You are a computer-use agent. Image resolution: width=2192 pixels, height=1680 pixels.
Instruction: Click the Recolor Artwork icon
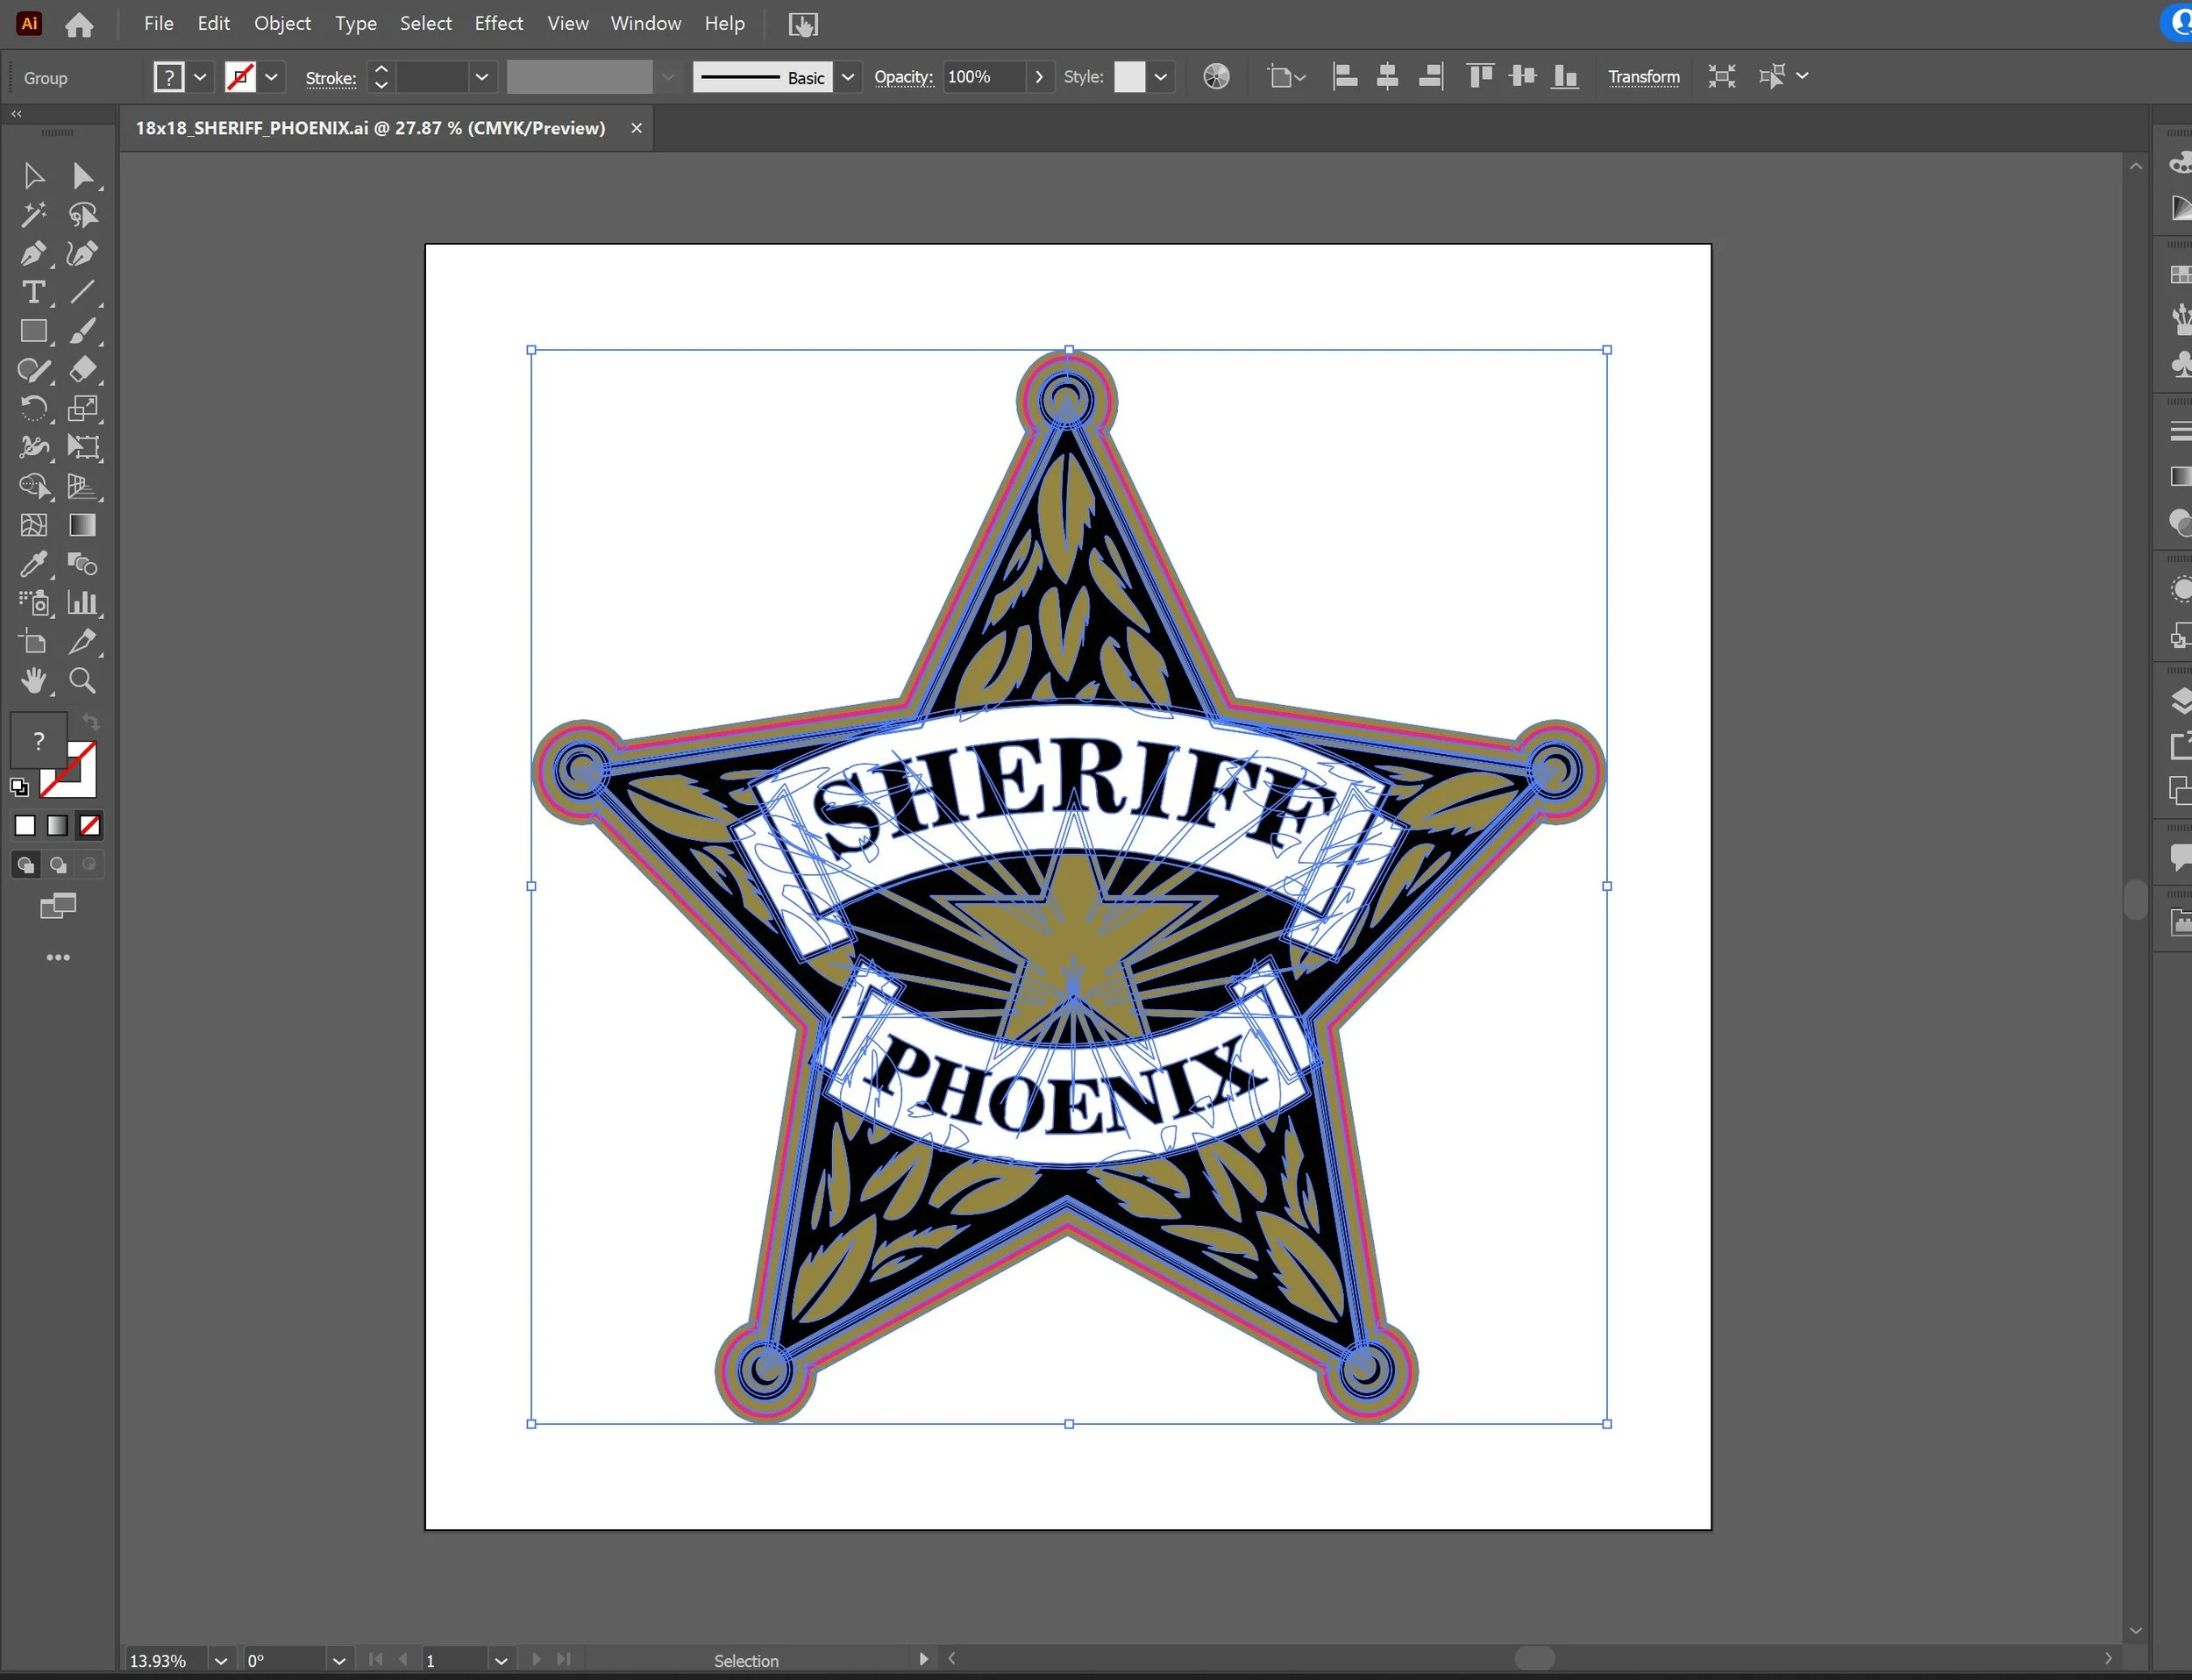(x=1216, y=77)
